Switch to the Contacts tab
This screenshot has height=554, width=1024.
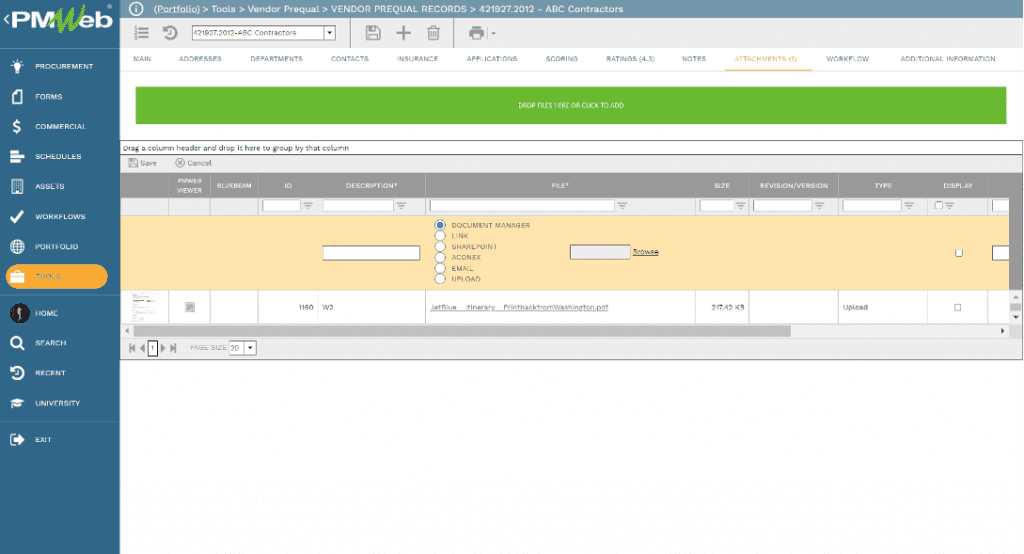click(349, 59)
